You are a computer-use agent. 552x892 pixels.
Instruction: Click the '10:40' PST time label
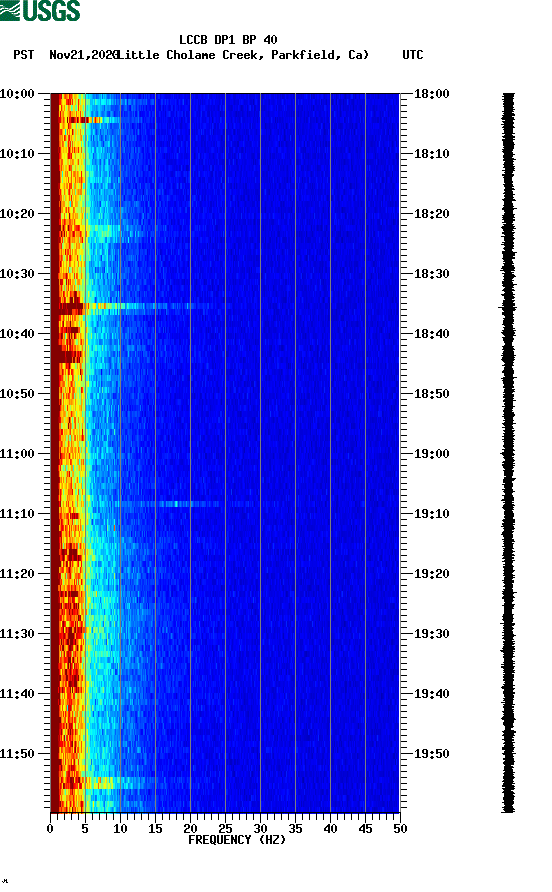tap(17, 333)
